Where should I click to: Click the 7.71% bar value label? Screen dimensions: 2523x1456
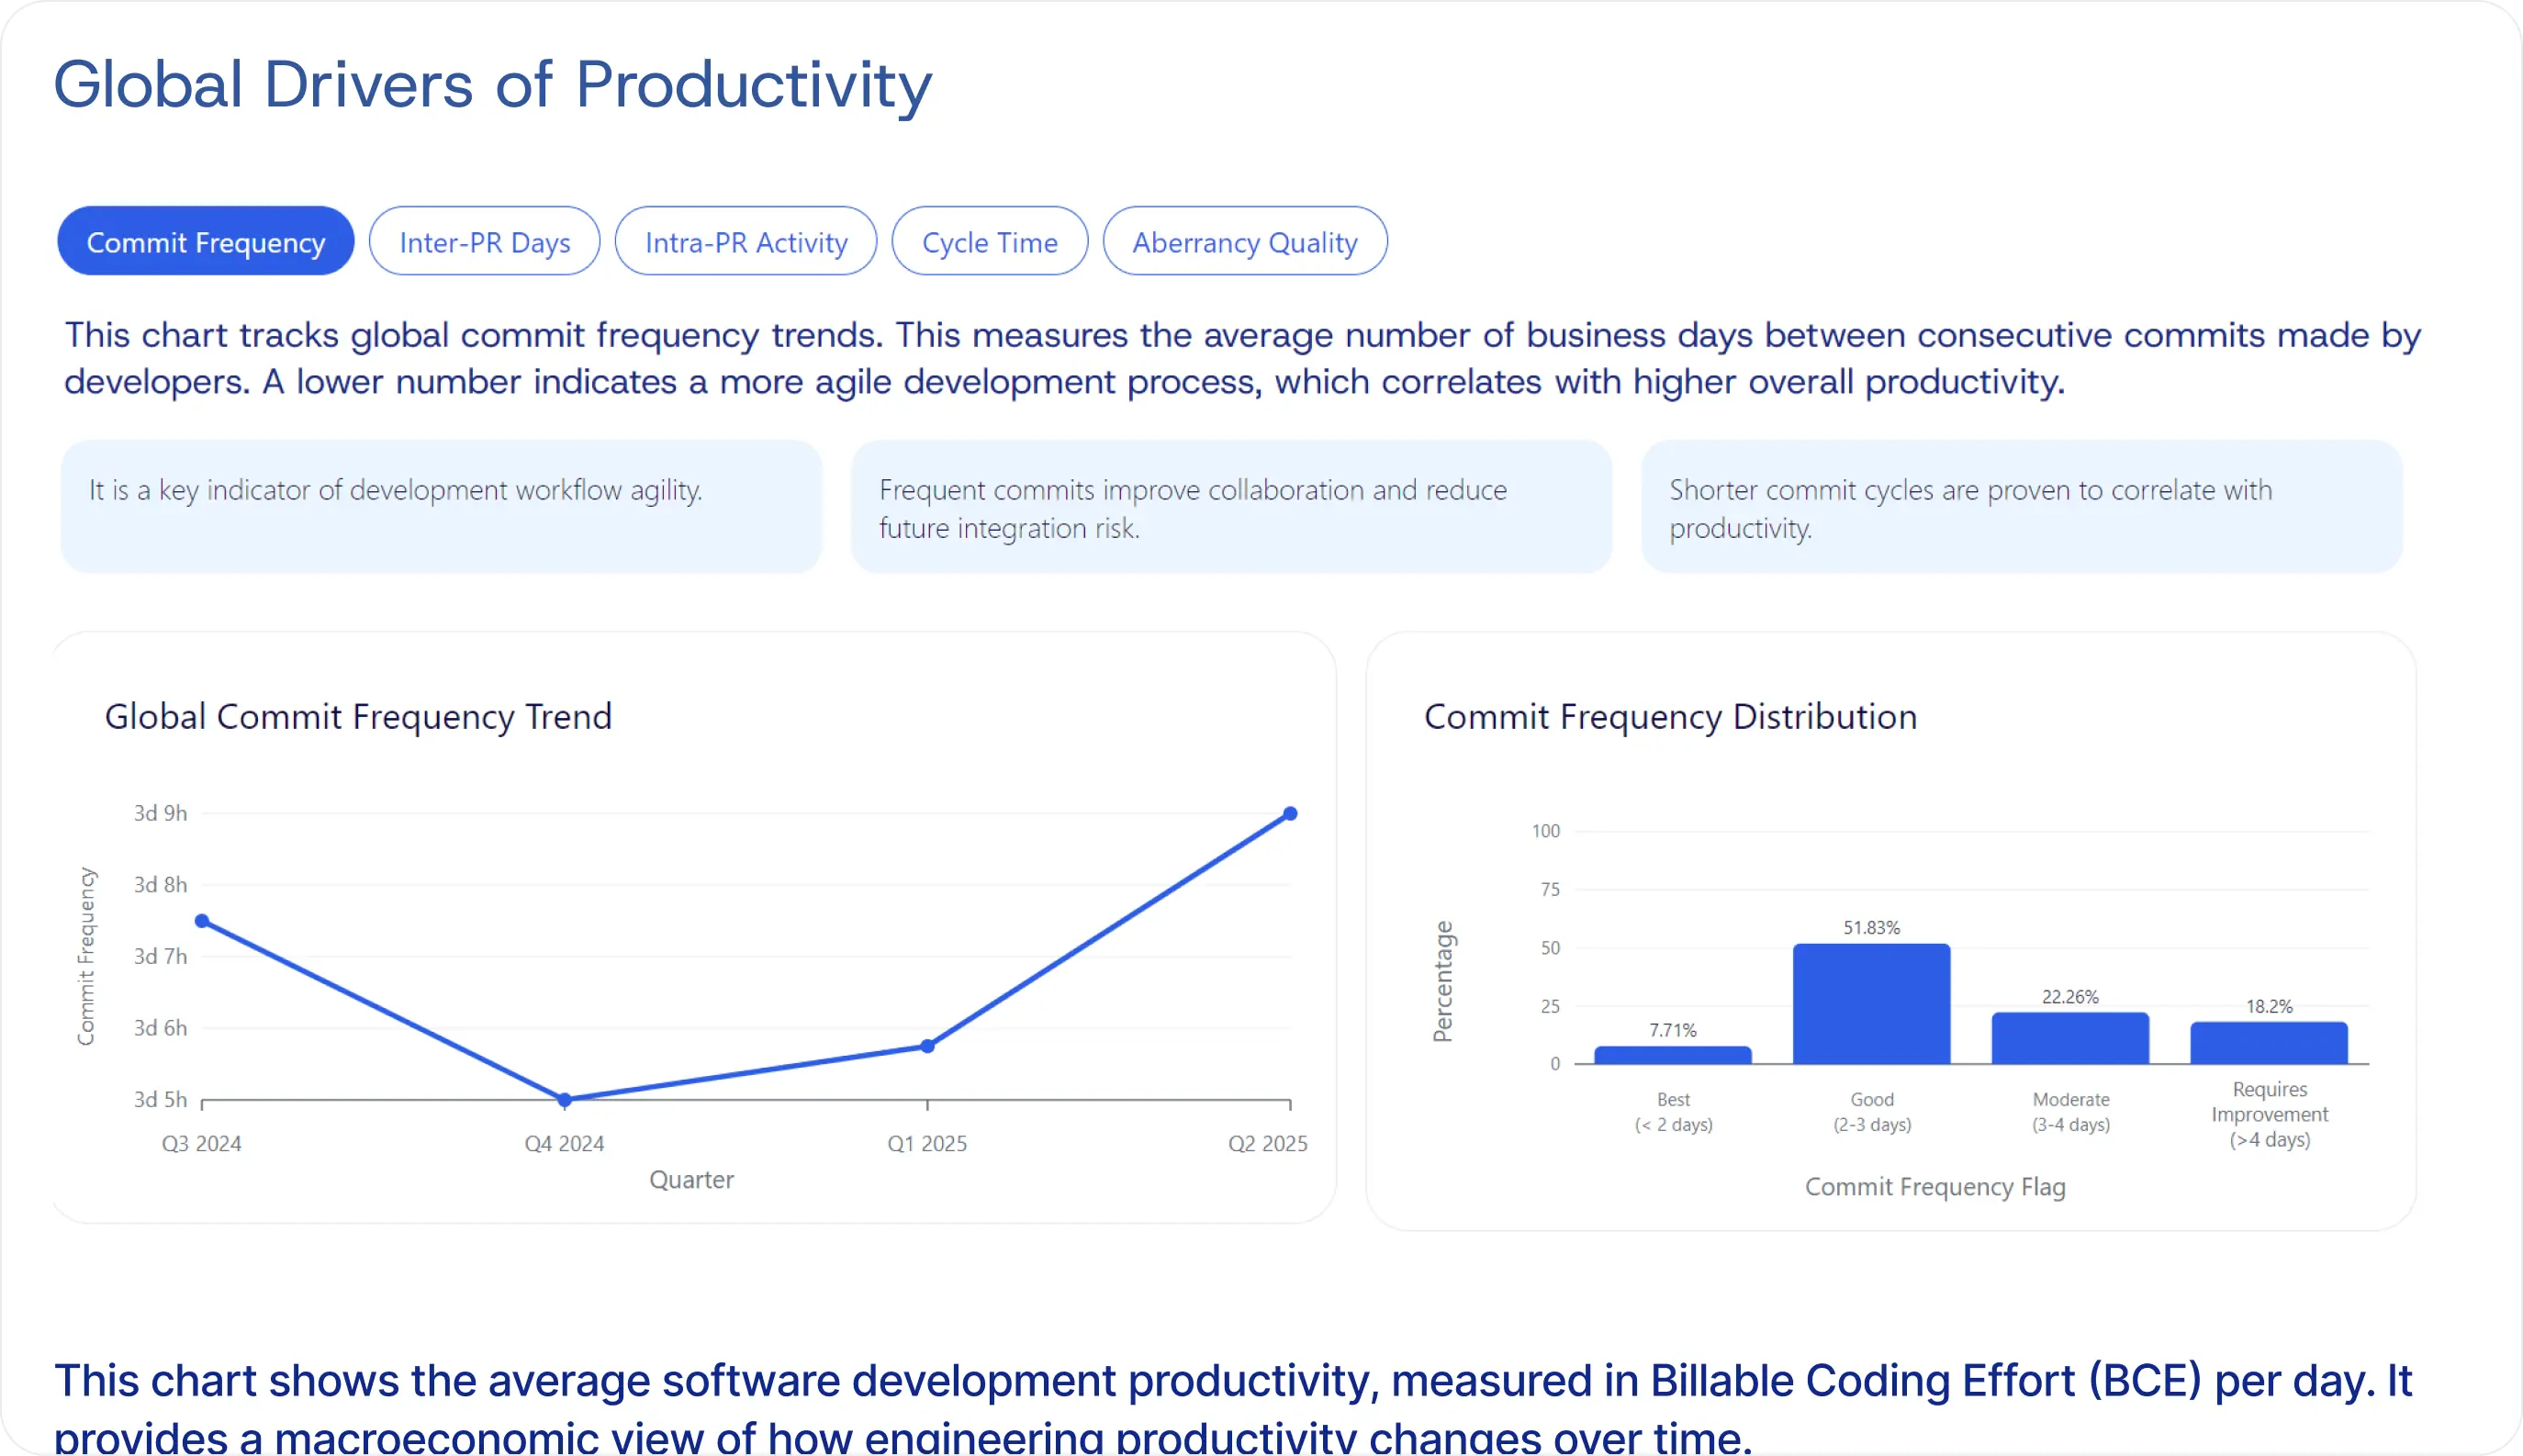click(x=1673, y=1030)
